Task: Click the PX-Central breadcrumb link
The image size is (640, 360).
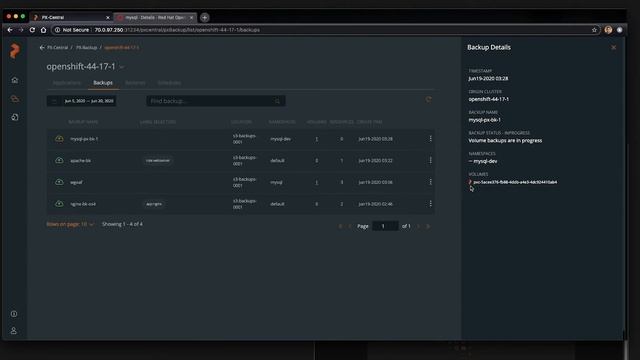Action: click(x=57, y=48)
